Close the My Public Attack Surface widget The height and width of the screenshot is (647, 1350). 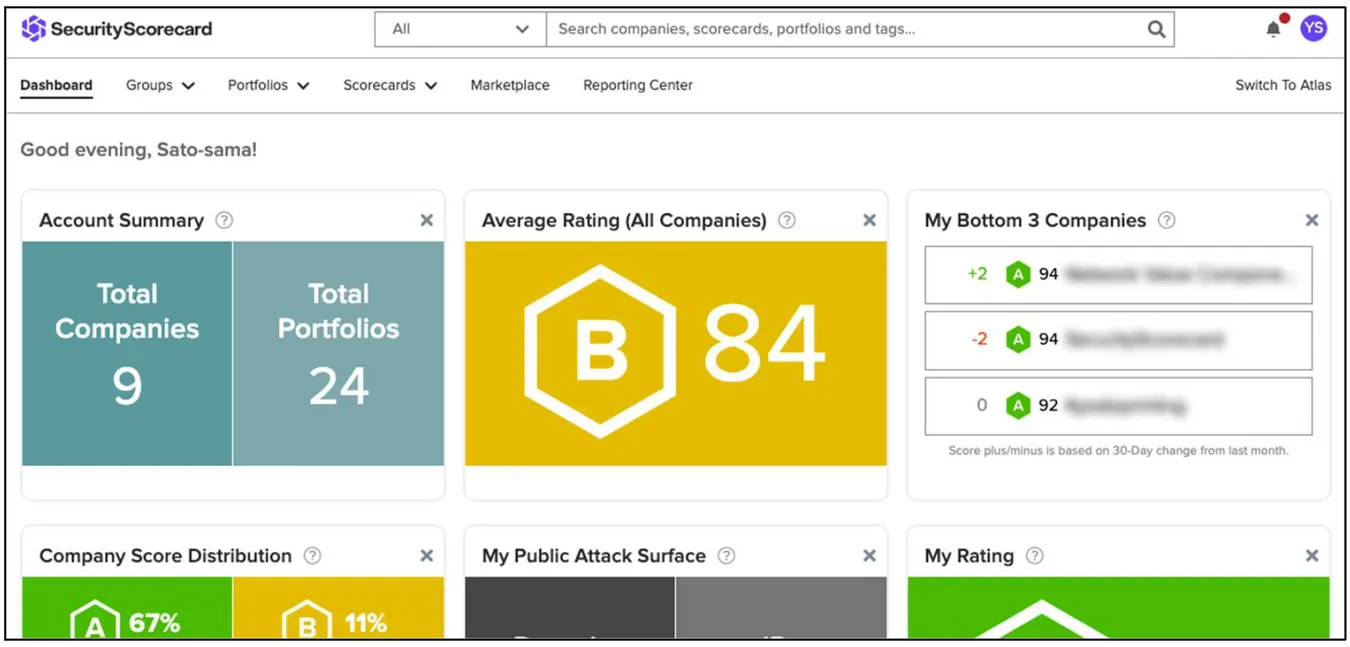point(869,555)
